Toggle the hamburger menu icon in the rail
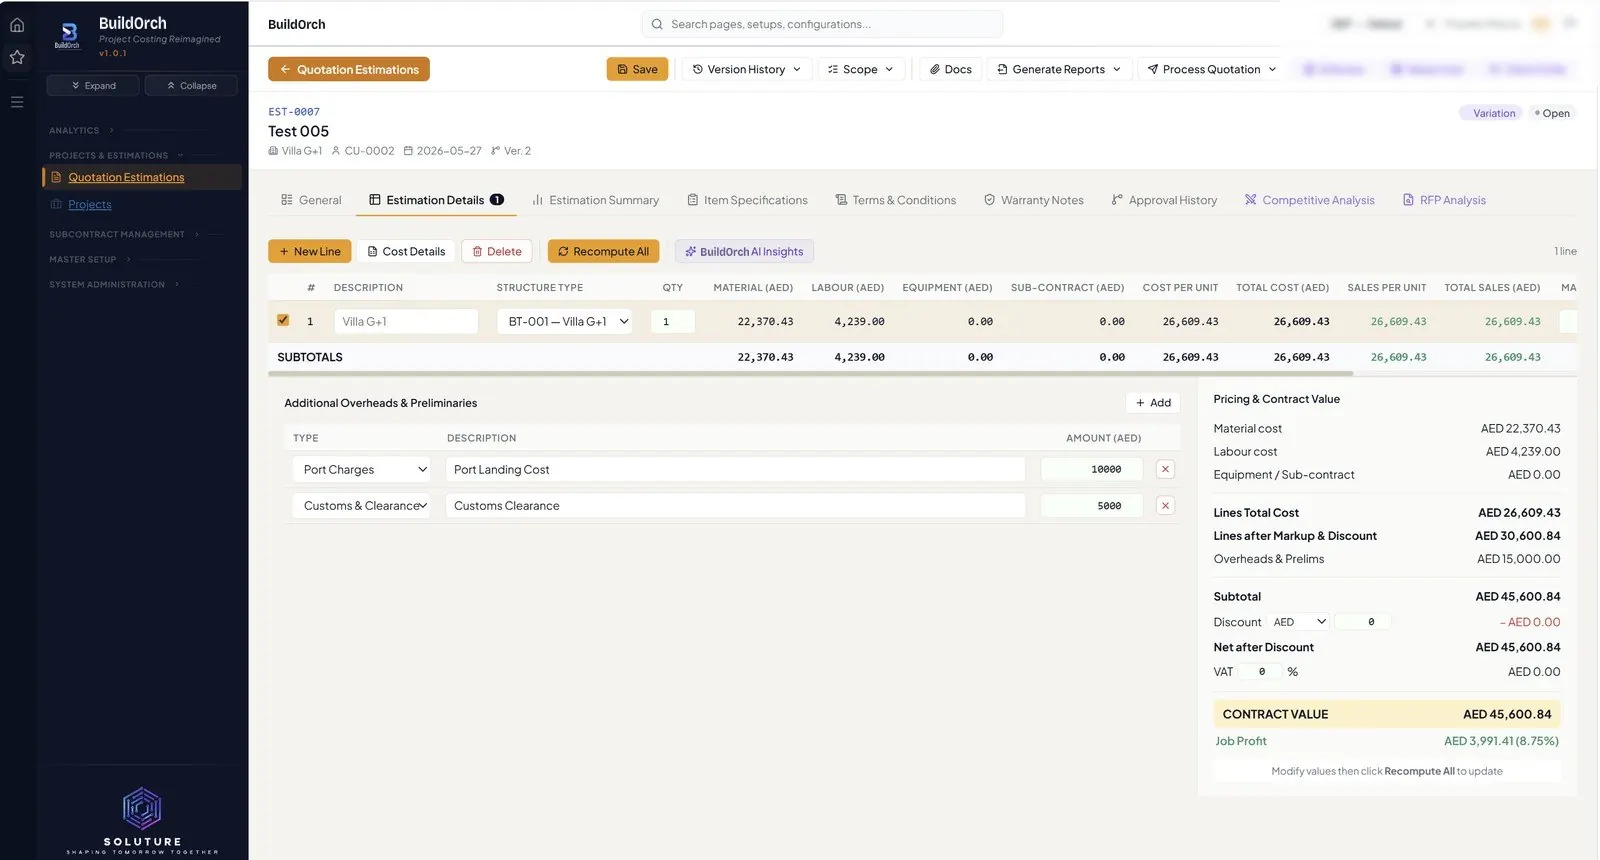The width and height of the screenshot is (1600, 860). [17, 102]
